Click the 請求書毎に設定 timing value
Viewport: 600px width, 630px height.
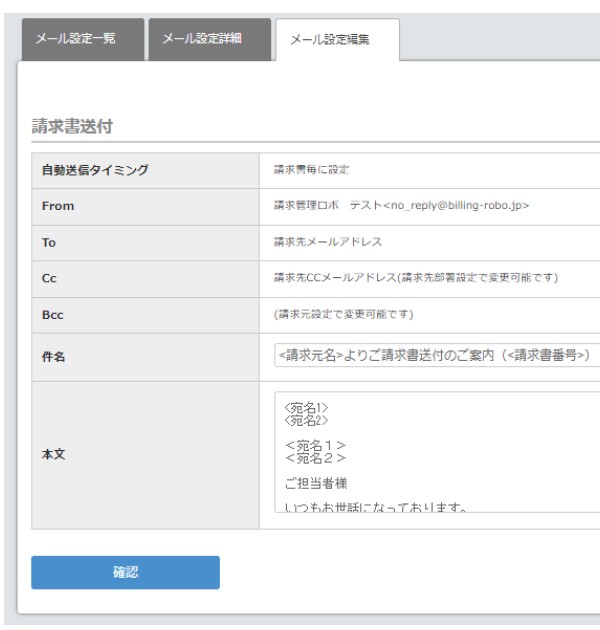[311, 170]
